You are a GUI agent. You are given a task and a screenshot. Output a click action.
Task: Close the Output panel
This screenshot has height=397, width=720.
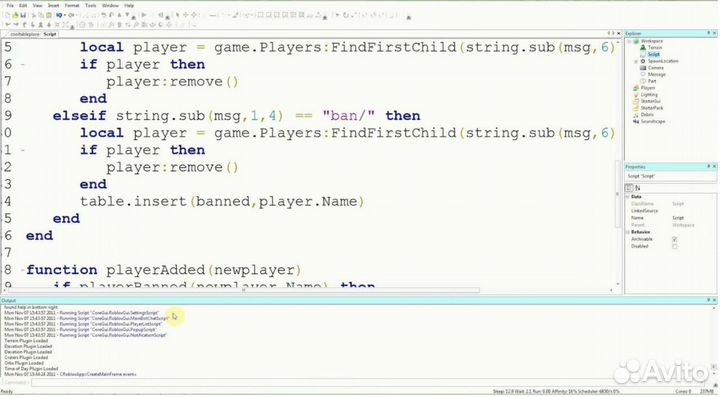point(714,300)
